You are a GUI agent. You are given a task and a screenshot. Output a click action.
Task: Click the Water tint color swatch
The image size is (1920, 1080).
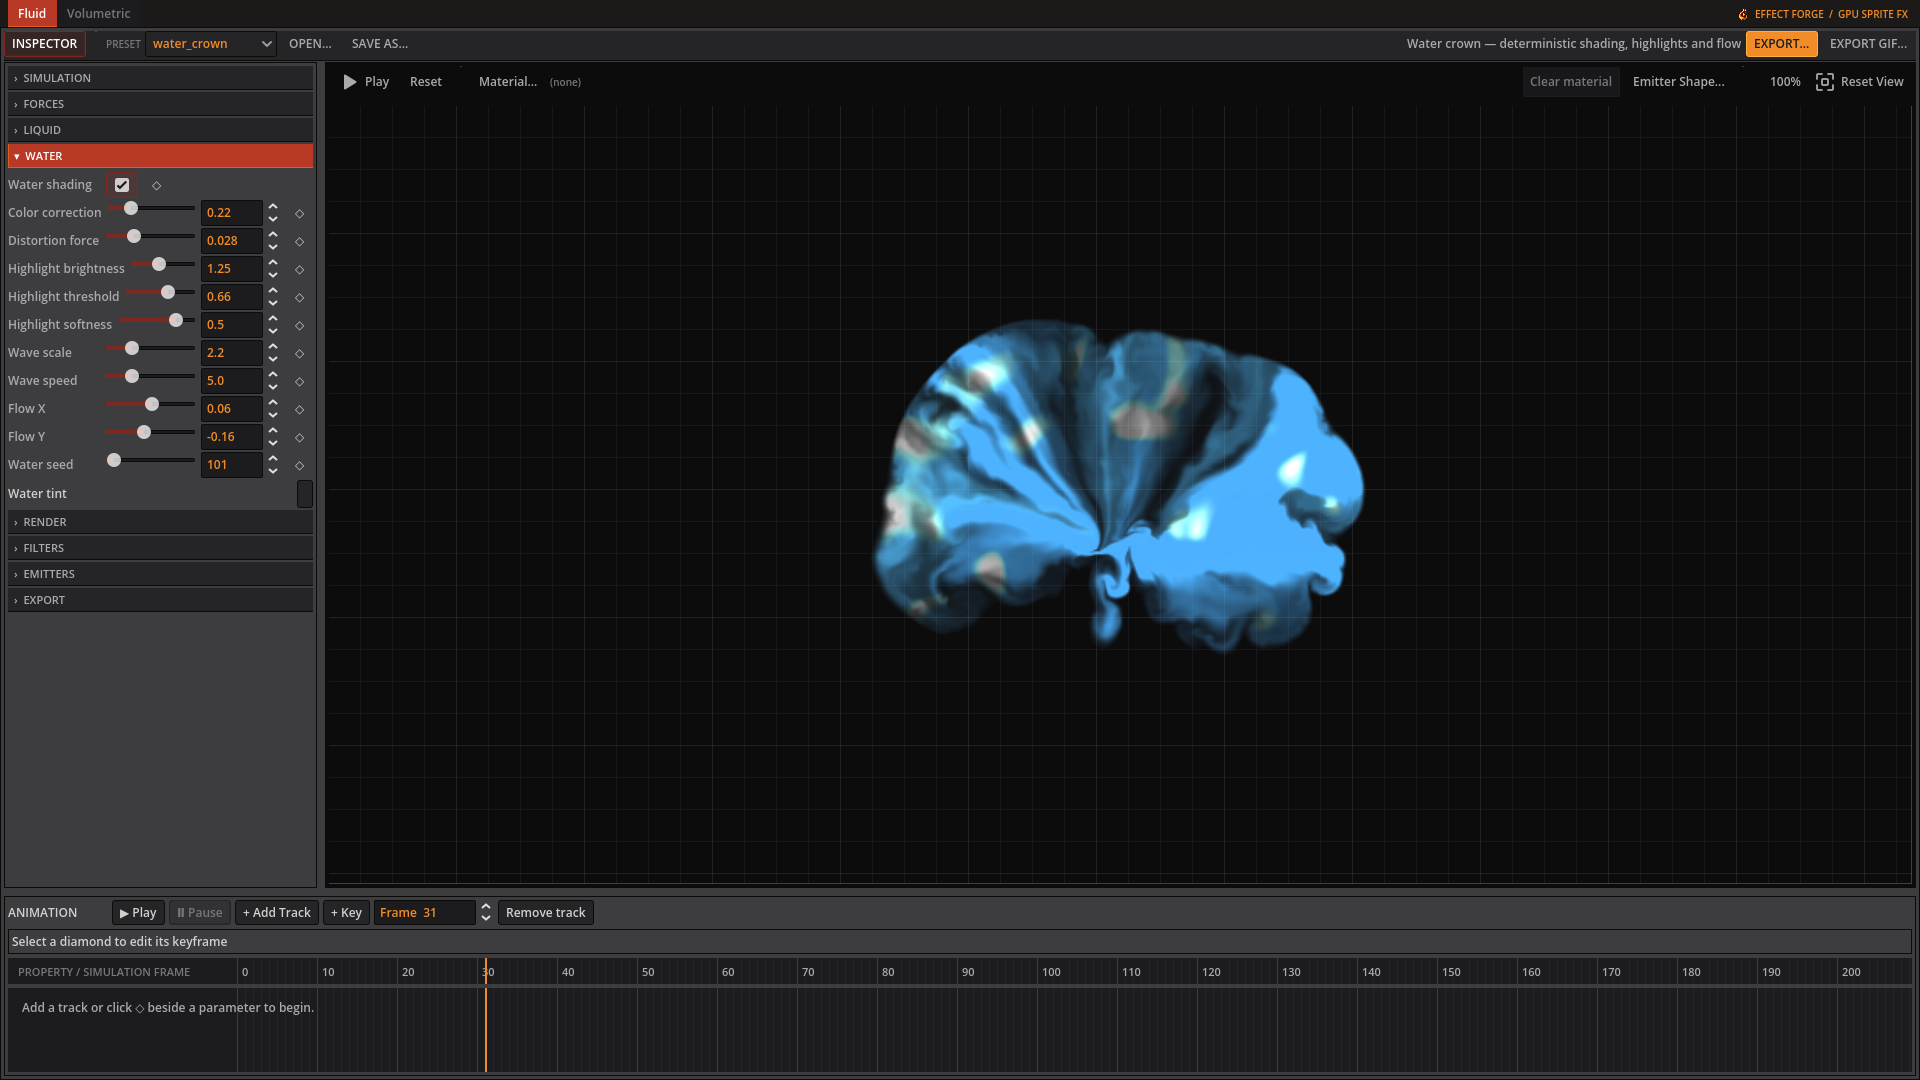click(x=305, y=494)
